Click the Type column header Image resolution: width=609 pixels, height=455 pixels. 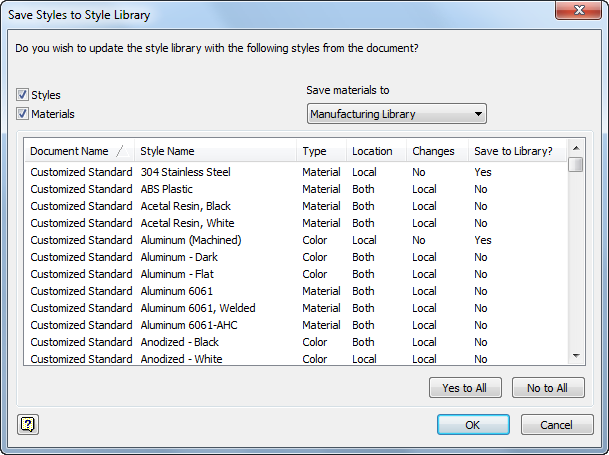[314, 152]
